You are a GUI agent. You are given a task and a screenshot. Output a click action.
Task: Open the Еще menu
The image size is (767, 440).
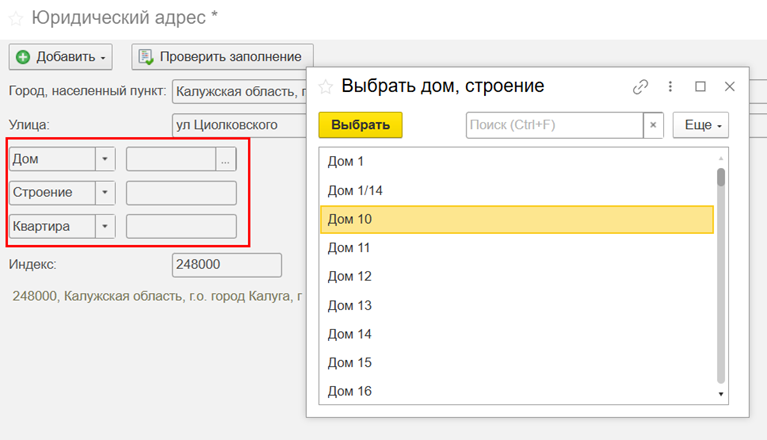[700, 125]
